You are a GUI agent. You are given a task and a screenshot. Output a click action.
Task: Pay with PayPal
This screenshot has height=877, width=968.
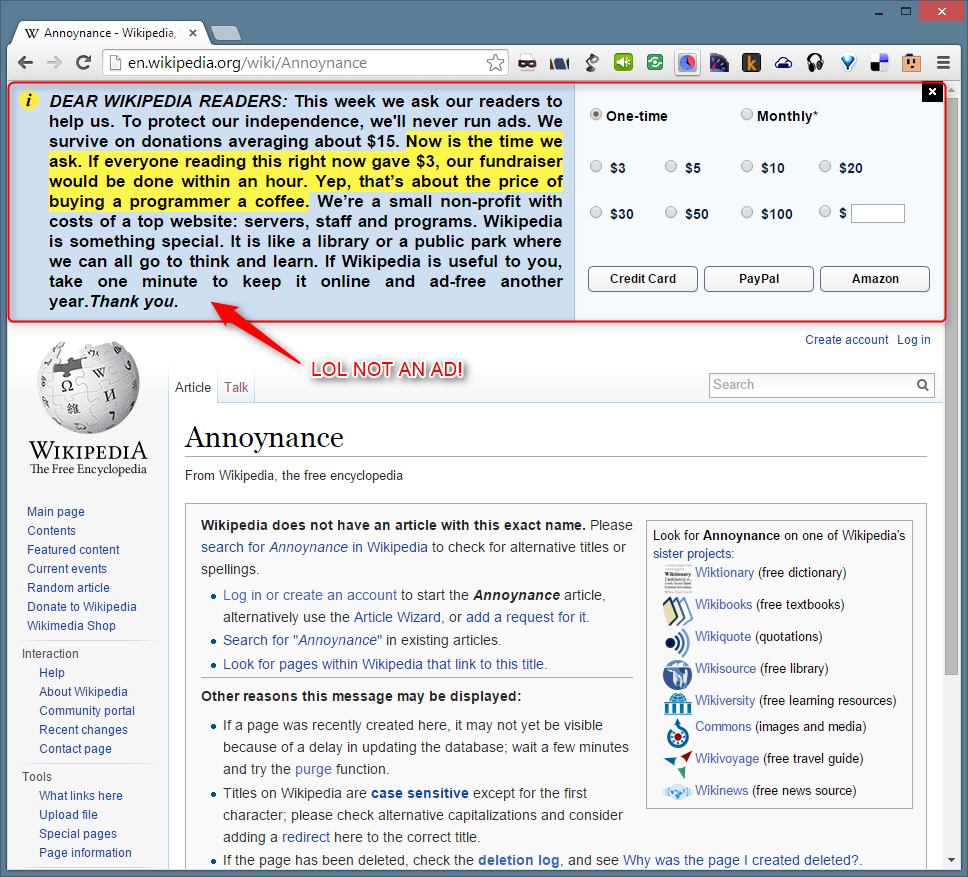coord(759,279)
